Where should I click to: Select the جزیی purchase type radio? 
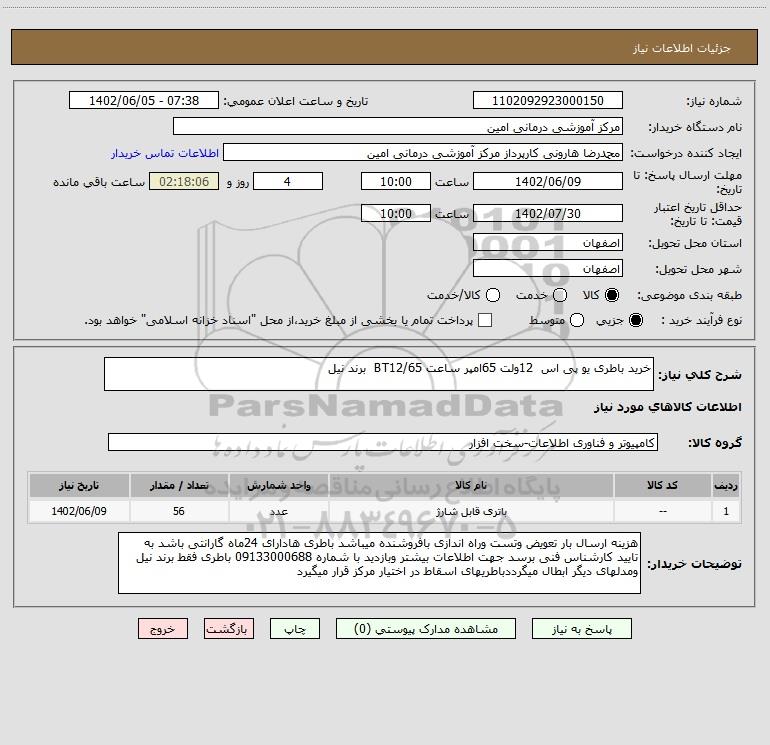[635, 320]
